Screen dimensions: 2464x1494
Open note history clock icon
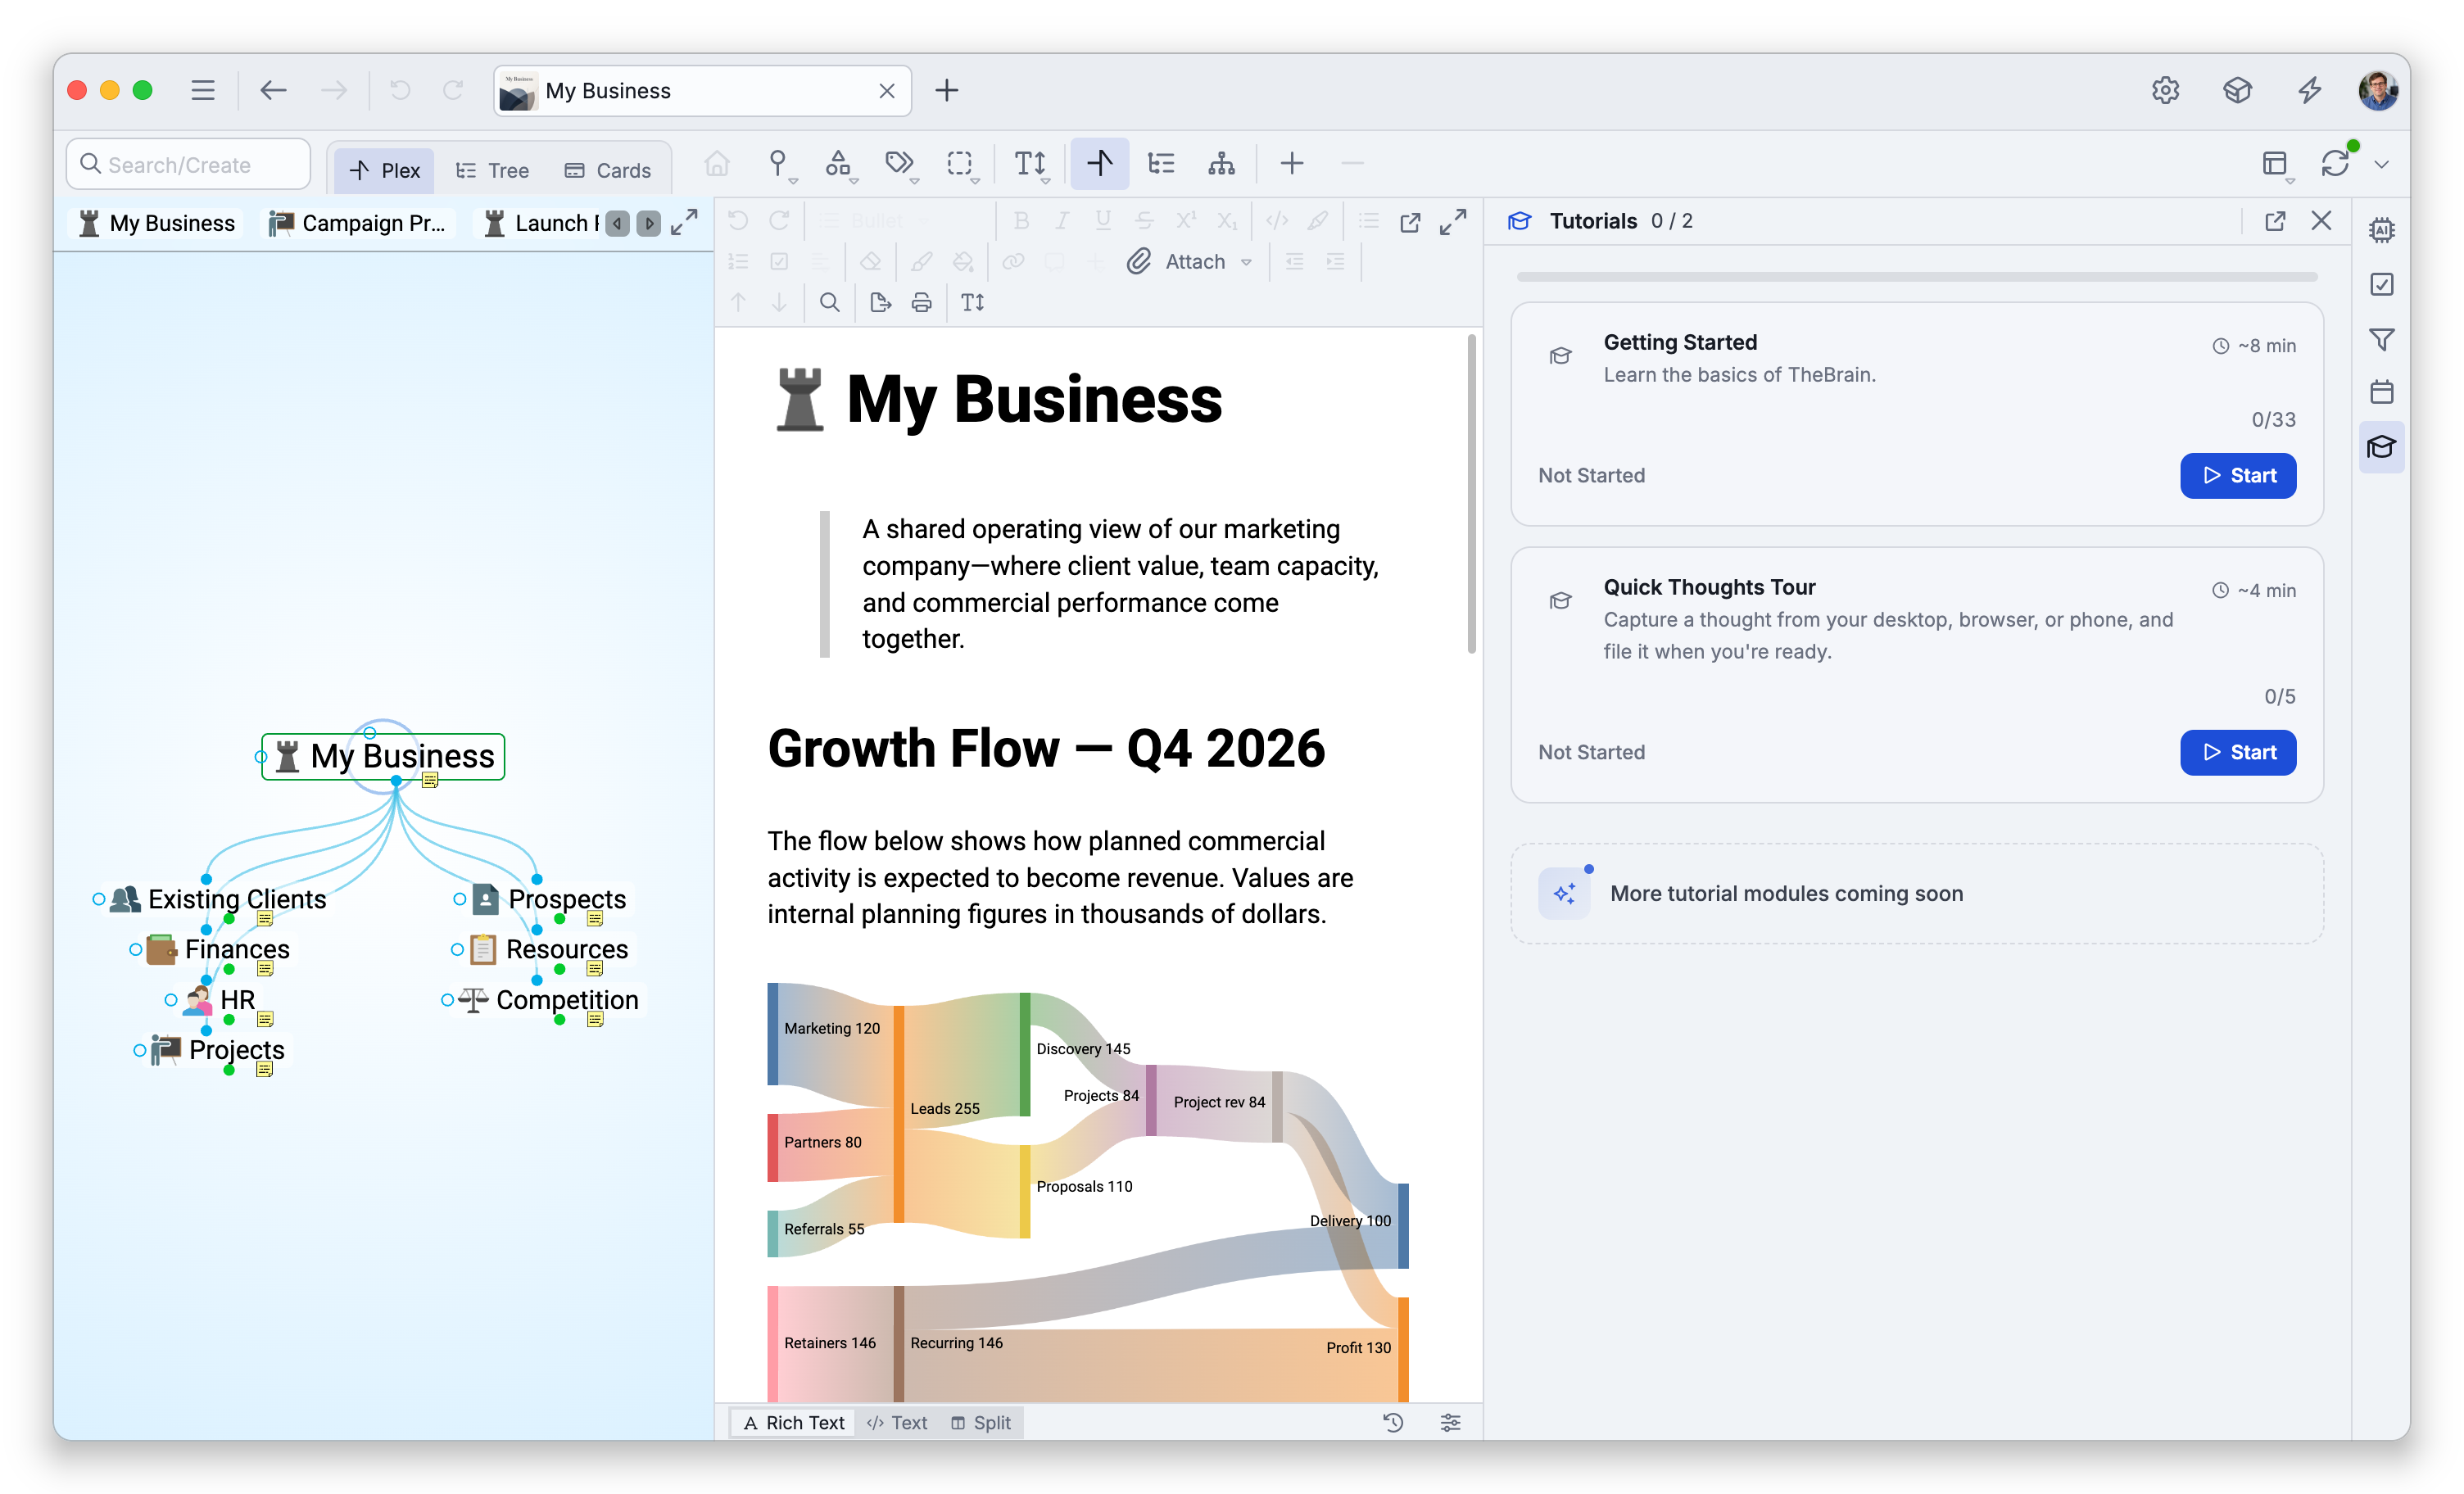click(x=1393, y=1423)
